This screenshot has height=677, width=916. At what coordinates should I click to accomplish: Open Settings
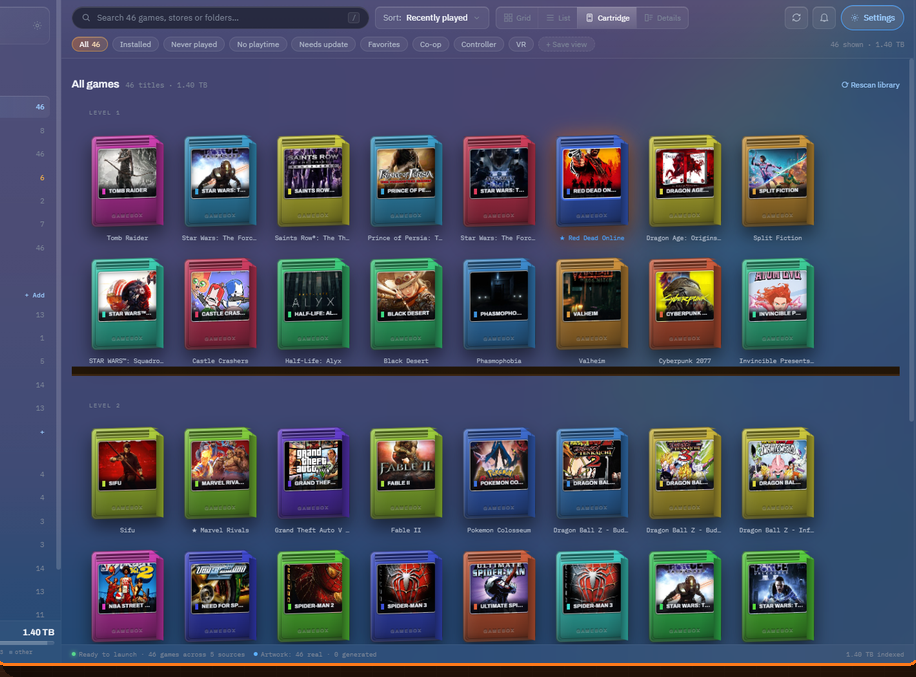[x=872, y=18]
